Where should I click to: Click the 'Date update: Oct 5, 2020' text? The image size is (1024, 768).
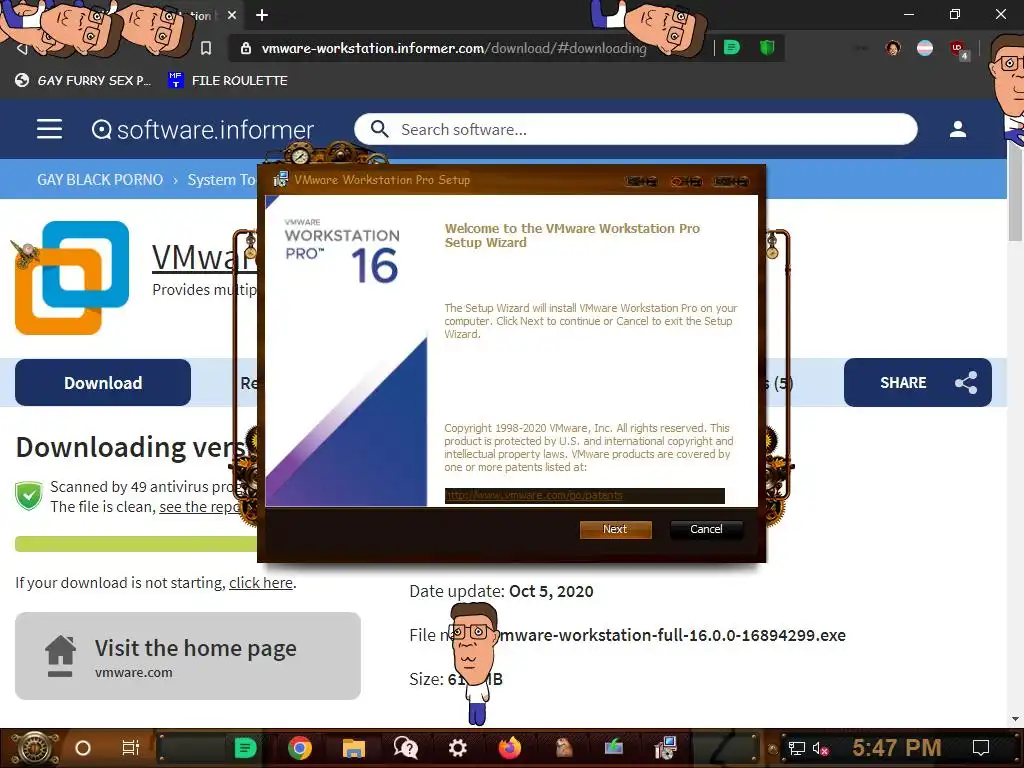(501, 591)
